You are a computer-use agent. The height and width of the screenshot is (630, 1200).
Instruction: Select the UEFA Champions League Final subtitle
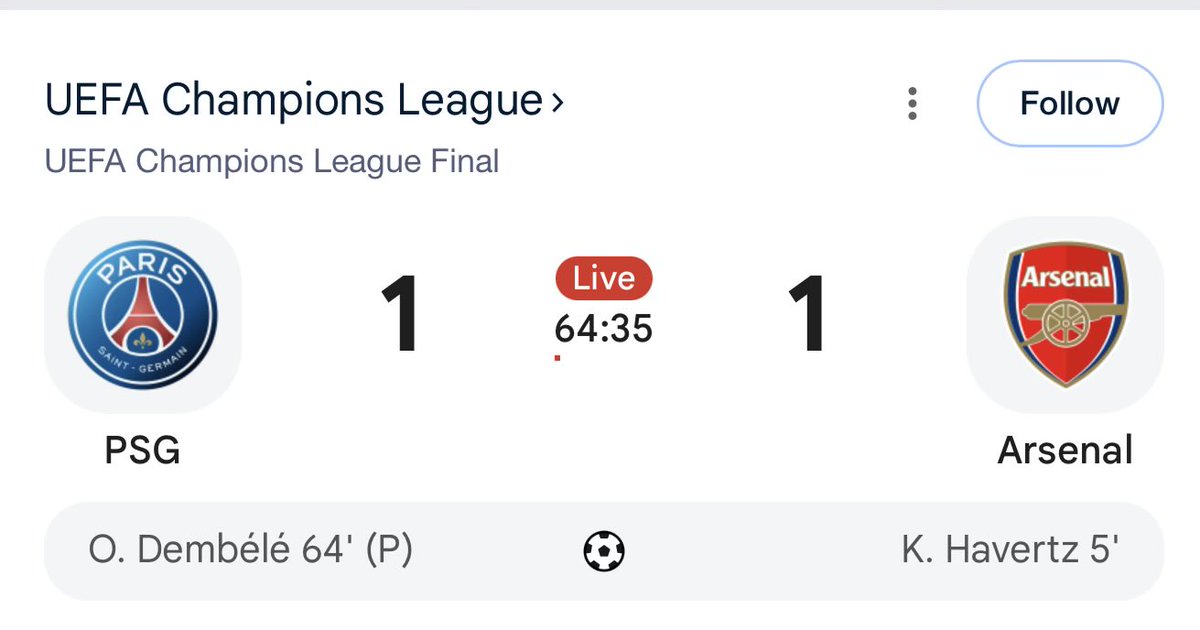pyautogui.click(x=272, y=161)
